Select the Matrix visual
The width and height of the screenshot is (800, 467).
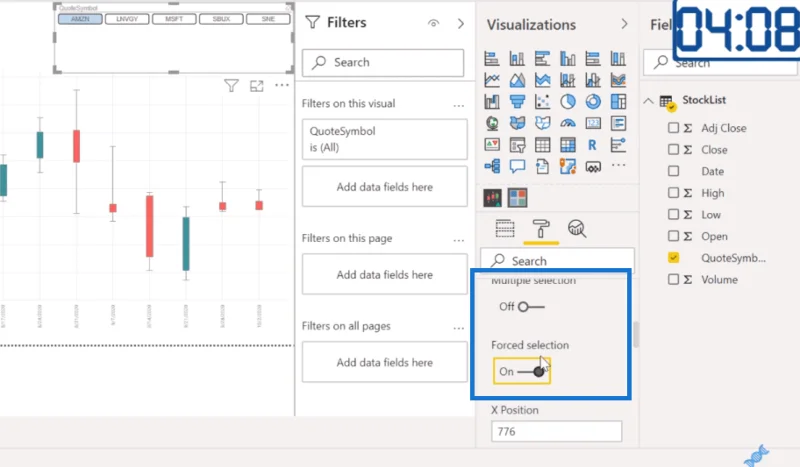(567, 145)
